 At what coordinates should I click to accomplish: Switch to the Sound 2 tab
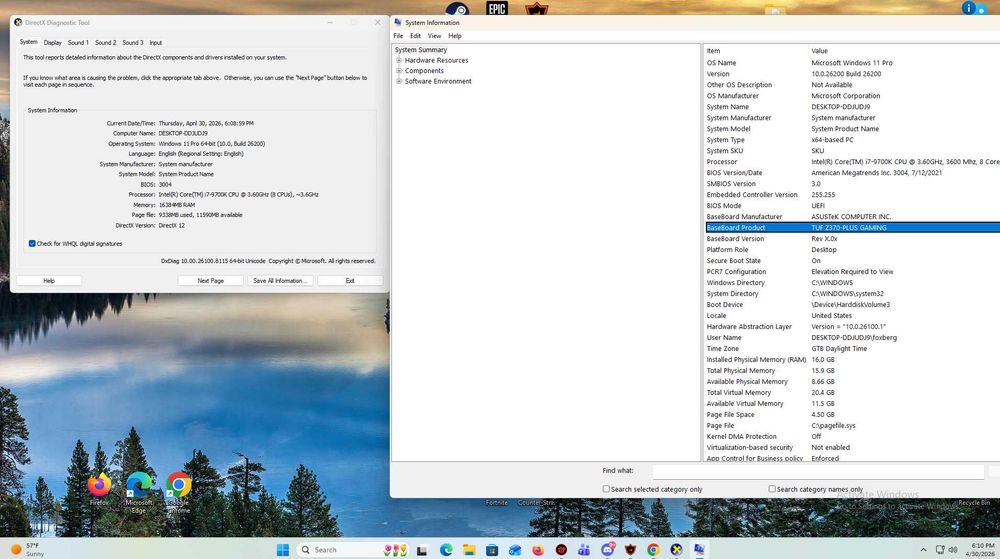pos(105,43)
